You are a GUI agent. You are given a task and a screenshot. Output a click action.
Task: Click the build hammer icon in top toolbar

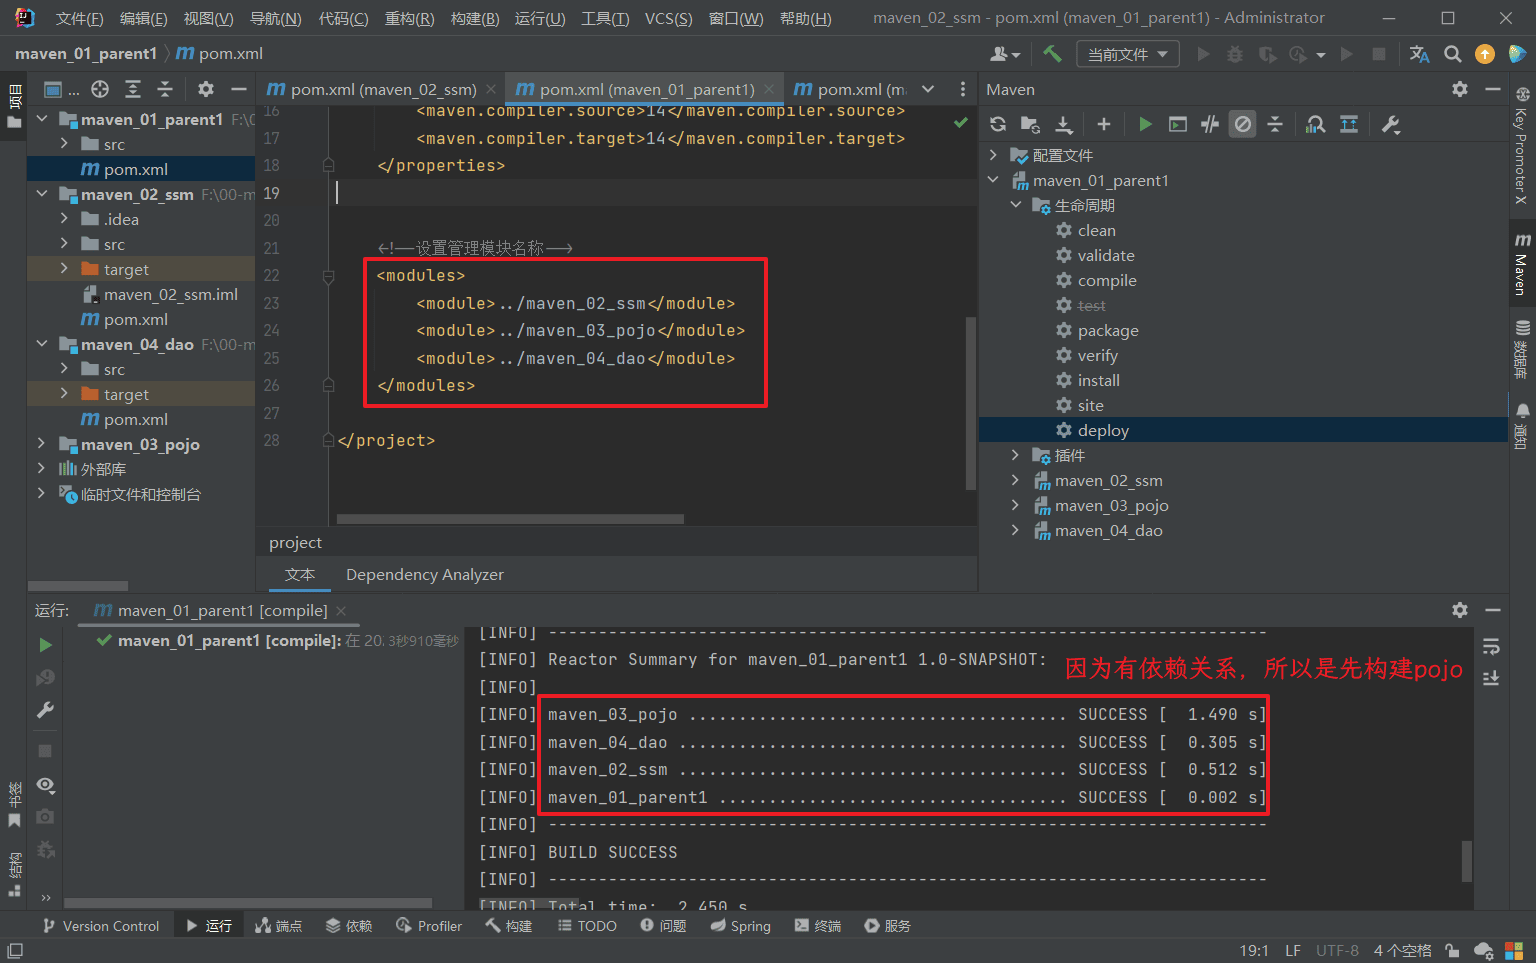[1052, 54]
